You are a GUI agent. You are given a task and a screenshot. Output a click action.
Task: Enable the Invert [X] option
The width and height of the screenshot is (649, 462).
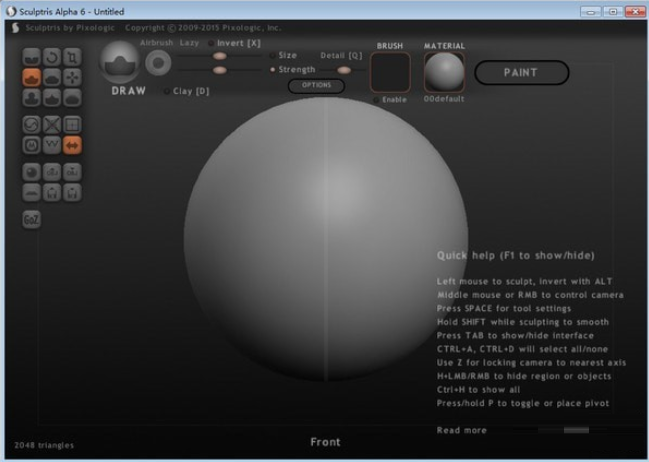[235, 43]
